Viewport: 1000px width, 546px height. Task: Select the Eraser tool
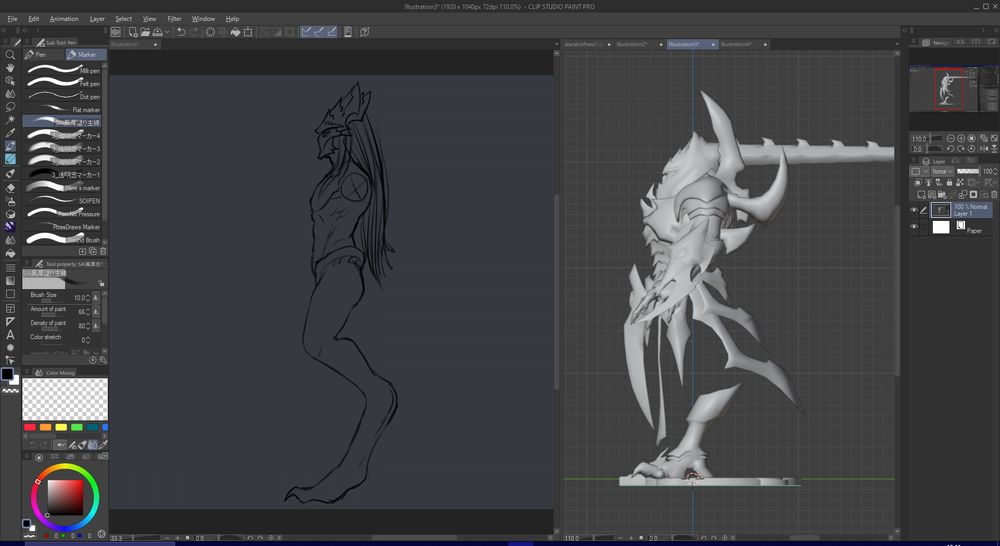(10, 188)
